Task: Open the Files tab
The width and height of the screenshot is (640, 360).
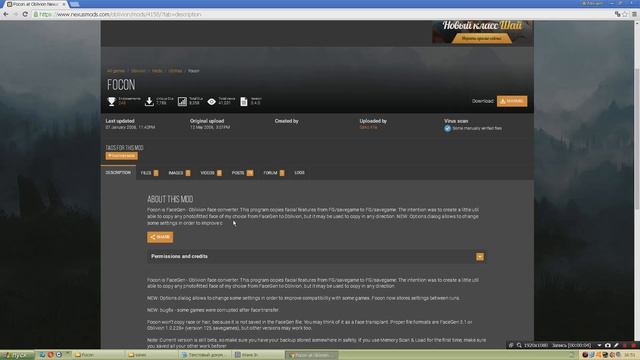Action: (149, 173)
